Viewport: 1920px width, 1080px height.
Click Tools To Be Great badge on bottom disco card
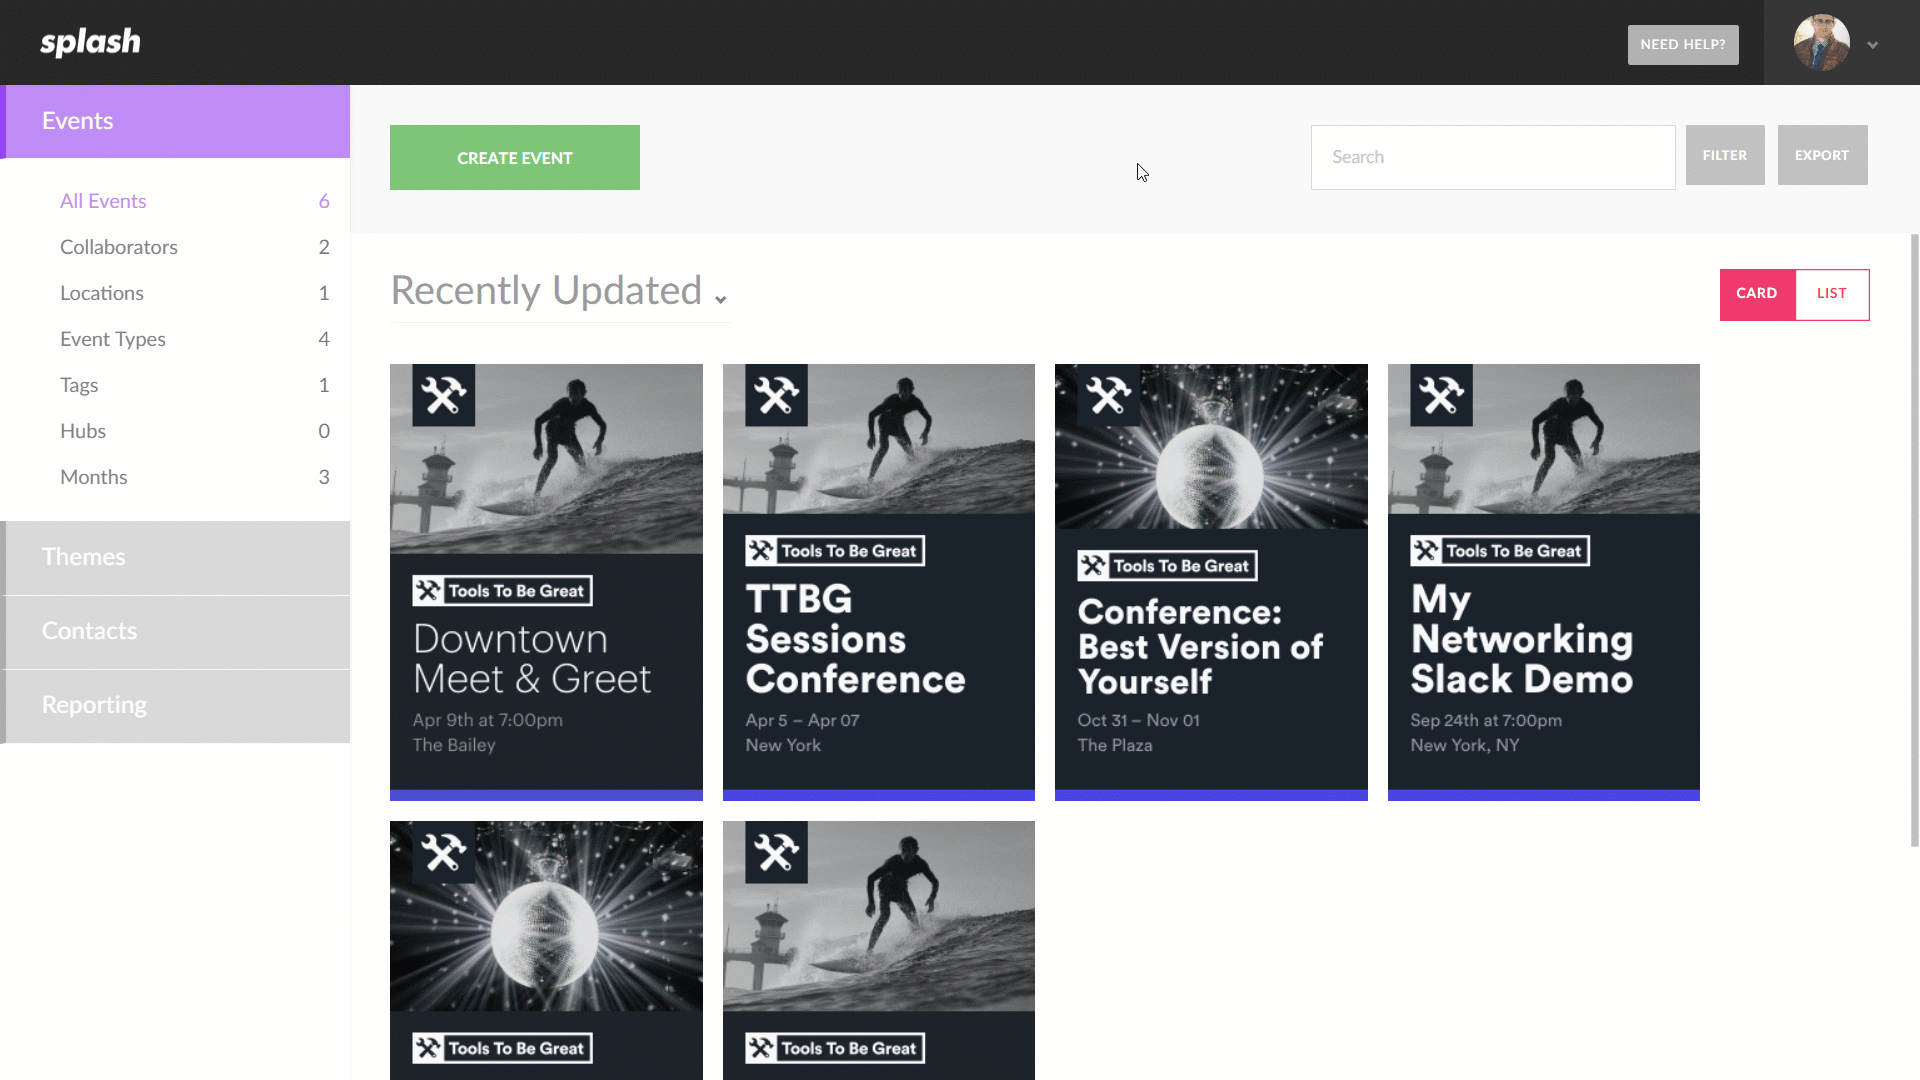[502, 1048]
